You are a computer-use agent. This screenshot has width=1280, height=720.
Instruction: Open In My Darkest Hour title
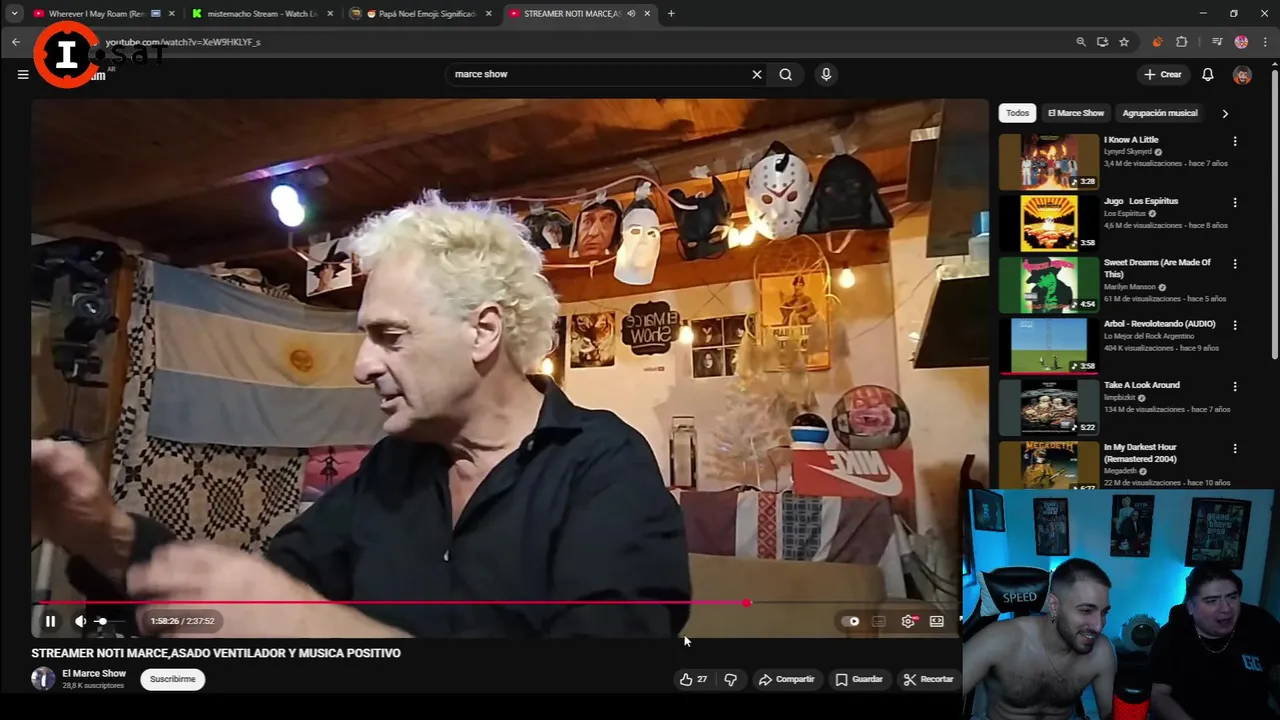(1141, 453)
